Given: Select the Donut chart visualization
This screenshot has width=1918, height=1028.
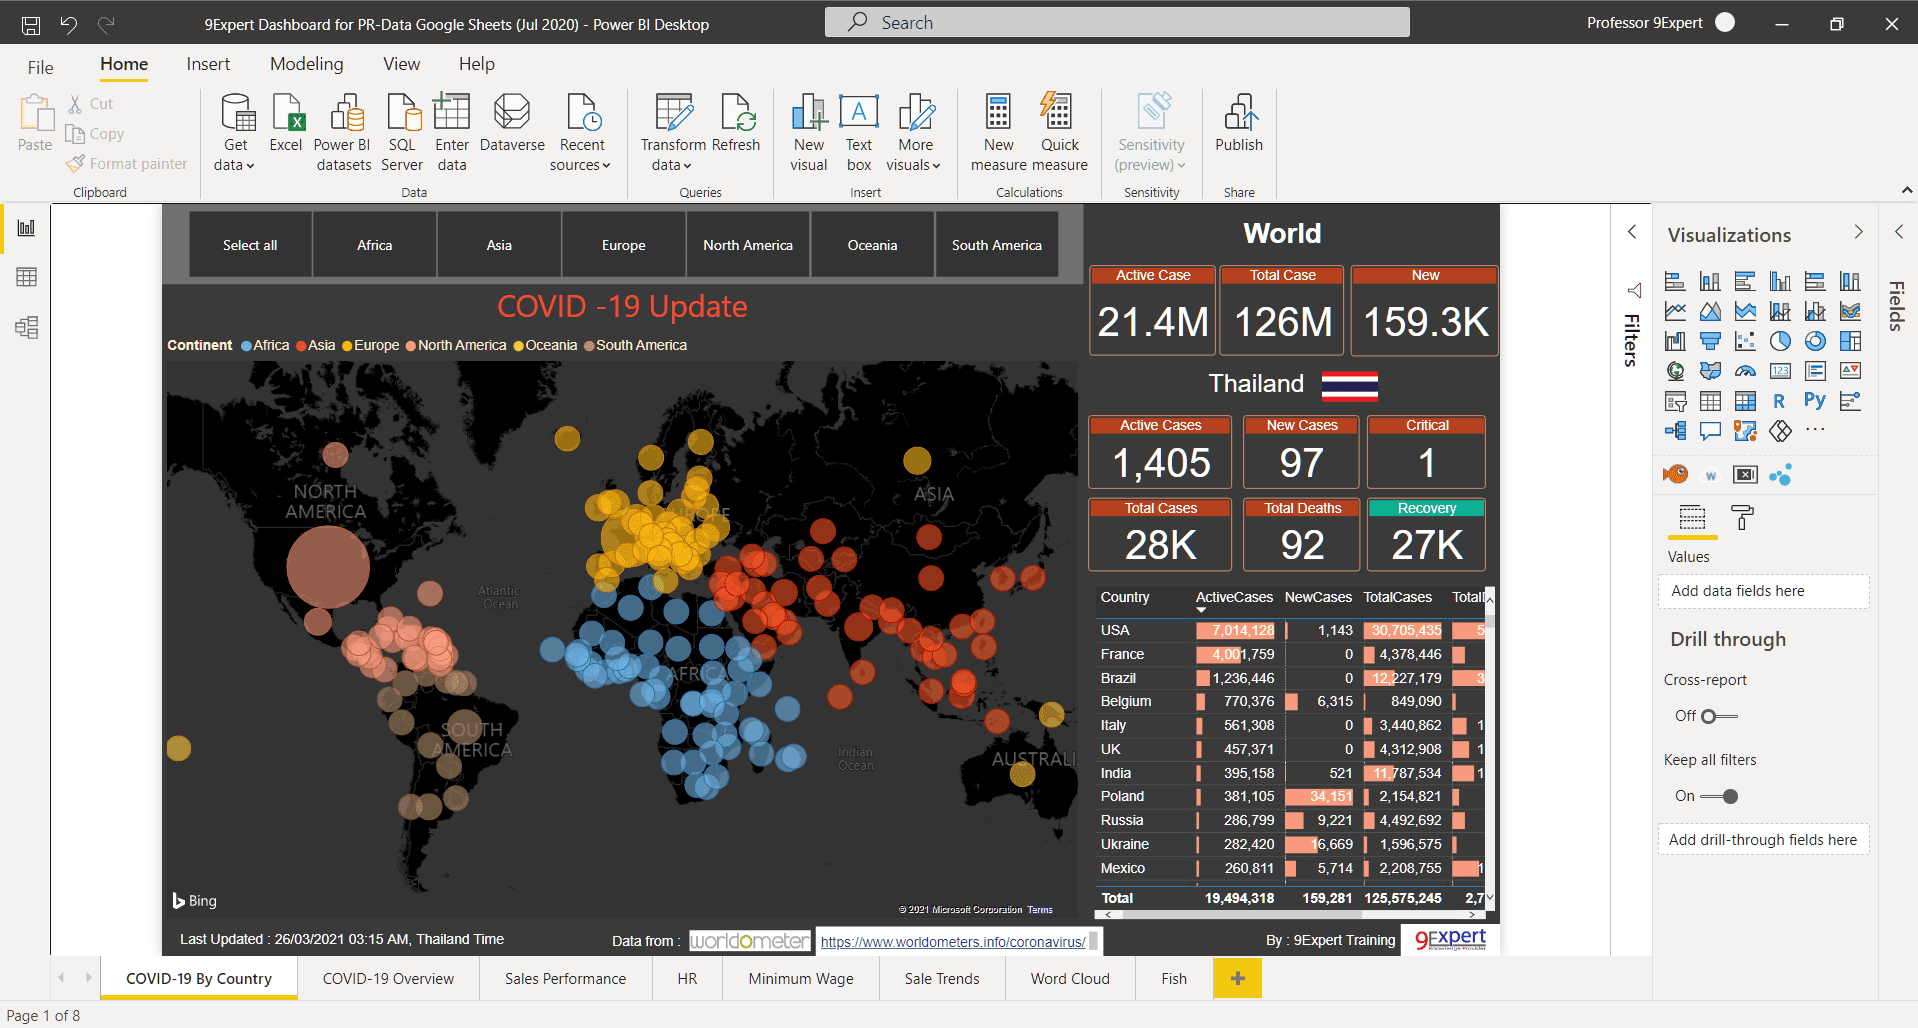Looking at the screenshot, I should click(x=1816, y=341).
